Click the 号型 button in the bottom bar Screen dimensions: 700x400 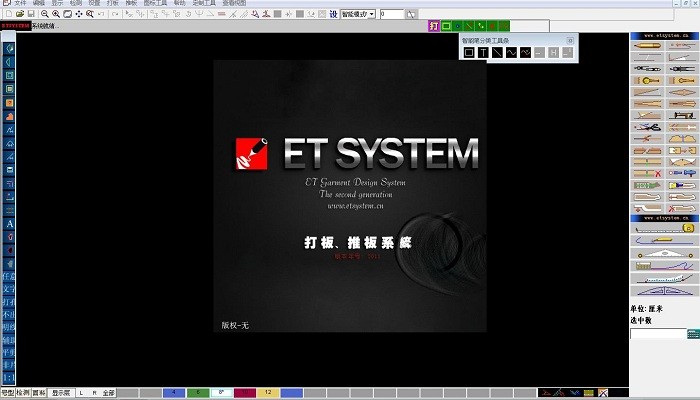(x=8, y=393)
